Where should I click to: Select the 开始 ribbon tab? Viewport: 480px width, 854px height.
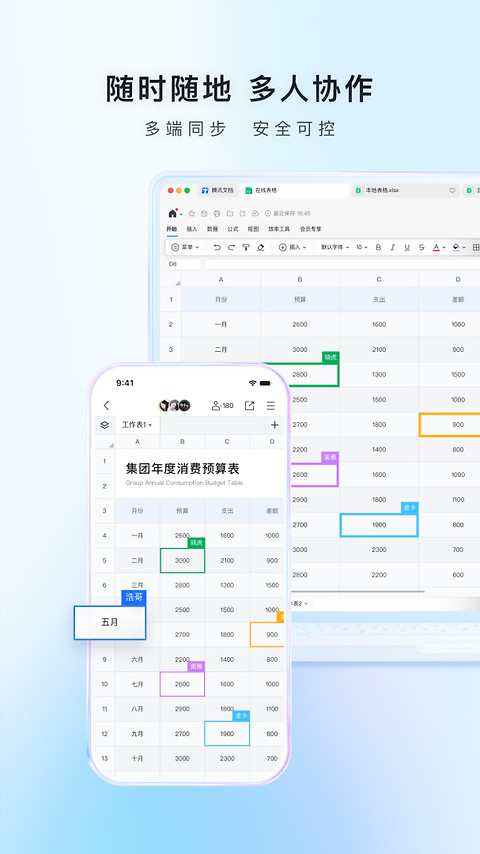[x=172, y=229]
